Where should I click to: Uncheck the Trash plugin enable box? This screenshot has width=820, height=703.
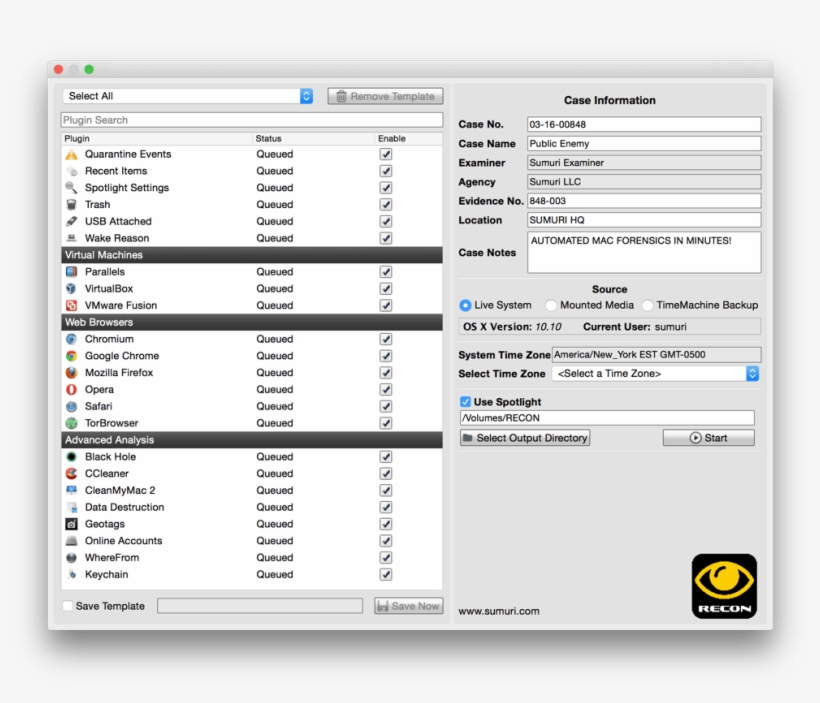click(386, 205)
